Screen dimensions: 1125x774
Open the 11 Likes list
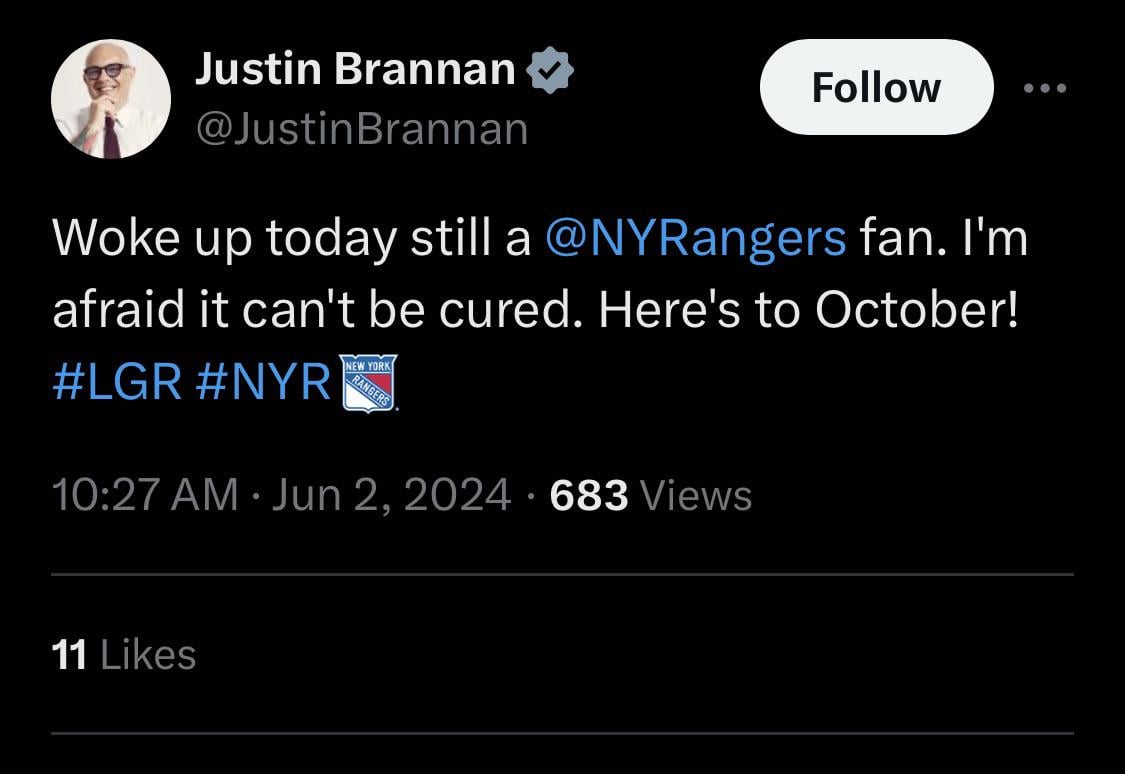click(123, 655)
